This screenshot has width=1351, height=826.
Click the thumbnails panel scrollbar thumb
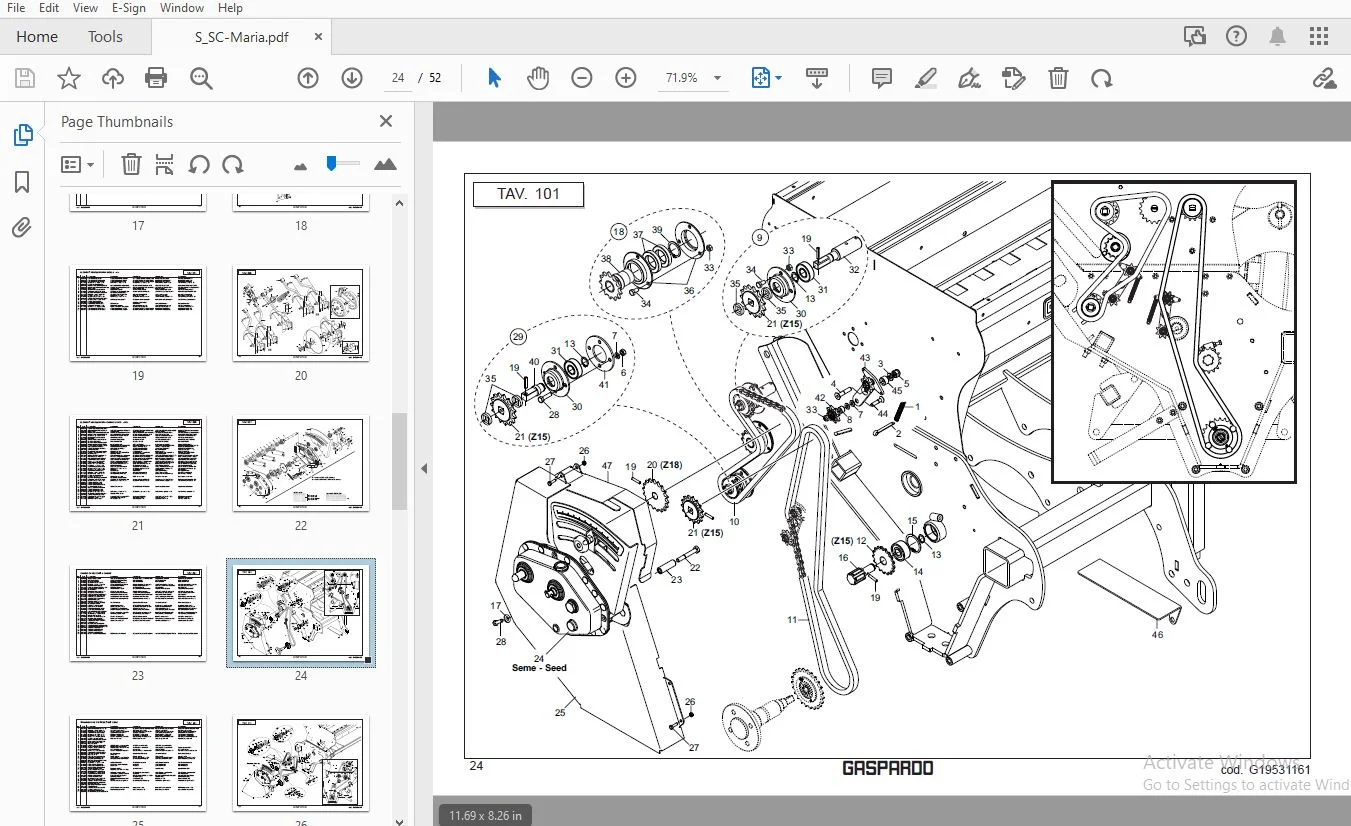[x=399, y=461]
